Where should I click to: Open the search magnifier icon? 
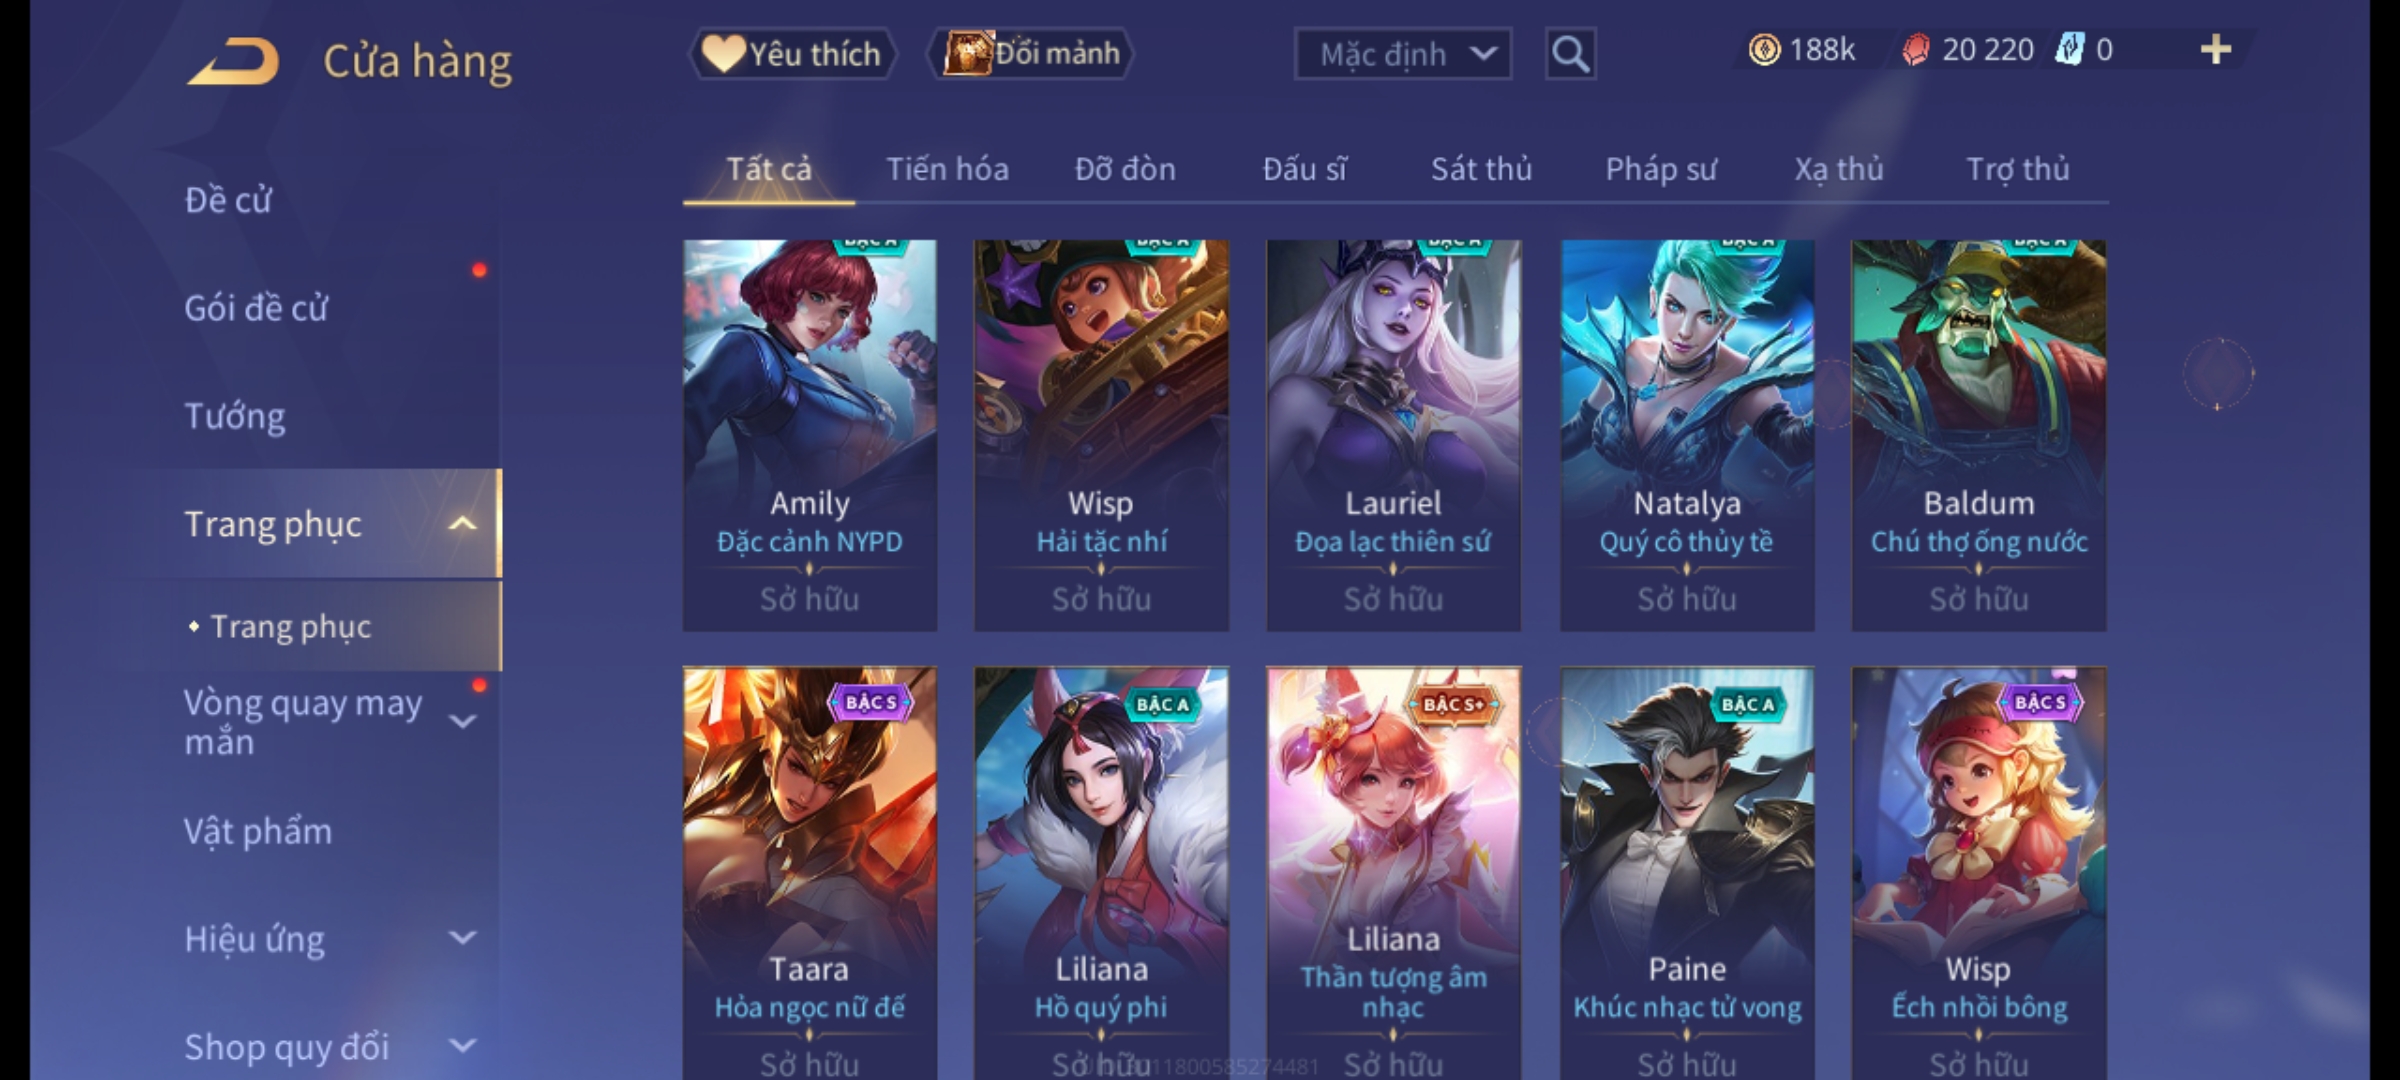coord(1570,54)
